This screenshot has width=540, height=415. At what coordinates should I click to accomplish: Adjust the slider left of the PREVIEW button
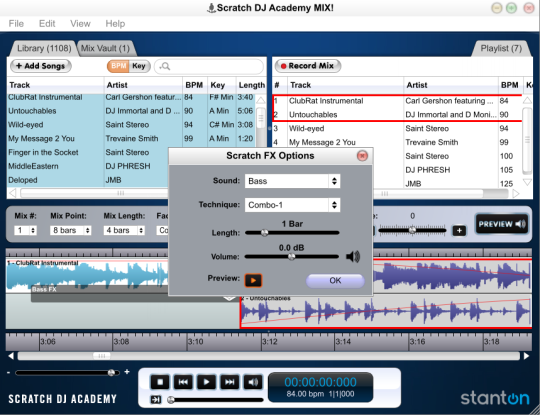[412, 230]
